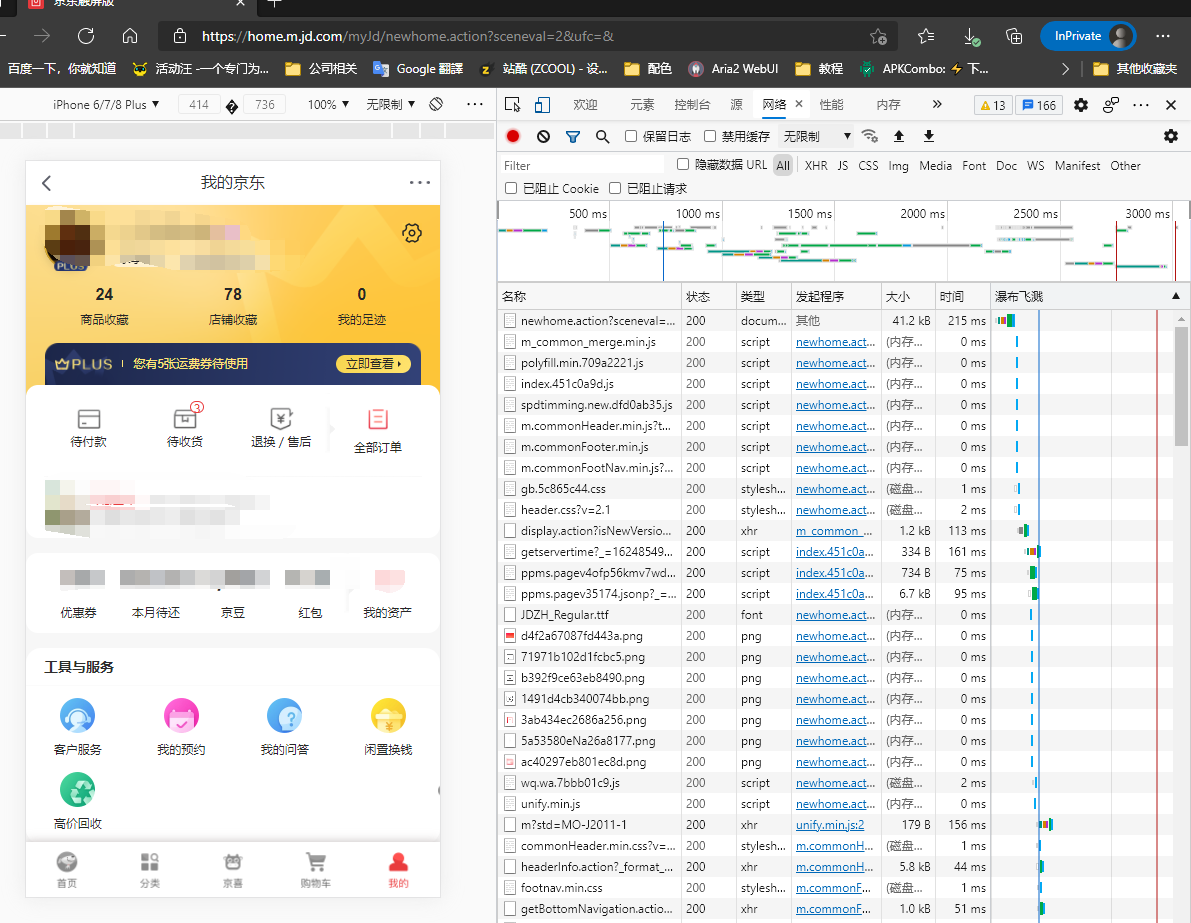Click the network overview timeline at 1500 ms
Viewport: 1191px width, 923px height.
click(834, 242)
